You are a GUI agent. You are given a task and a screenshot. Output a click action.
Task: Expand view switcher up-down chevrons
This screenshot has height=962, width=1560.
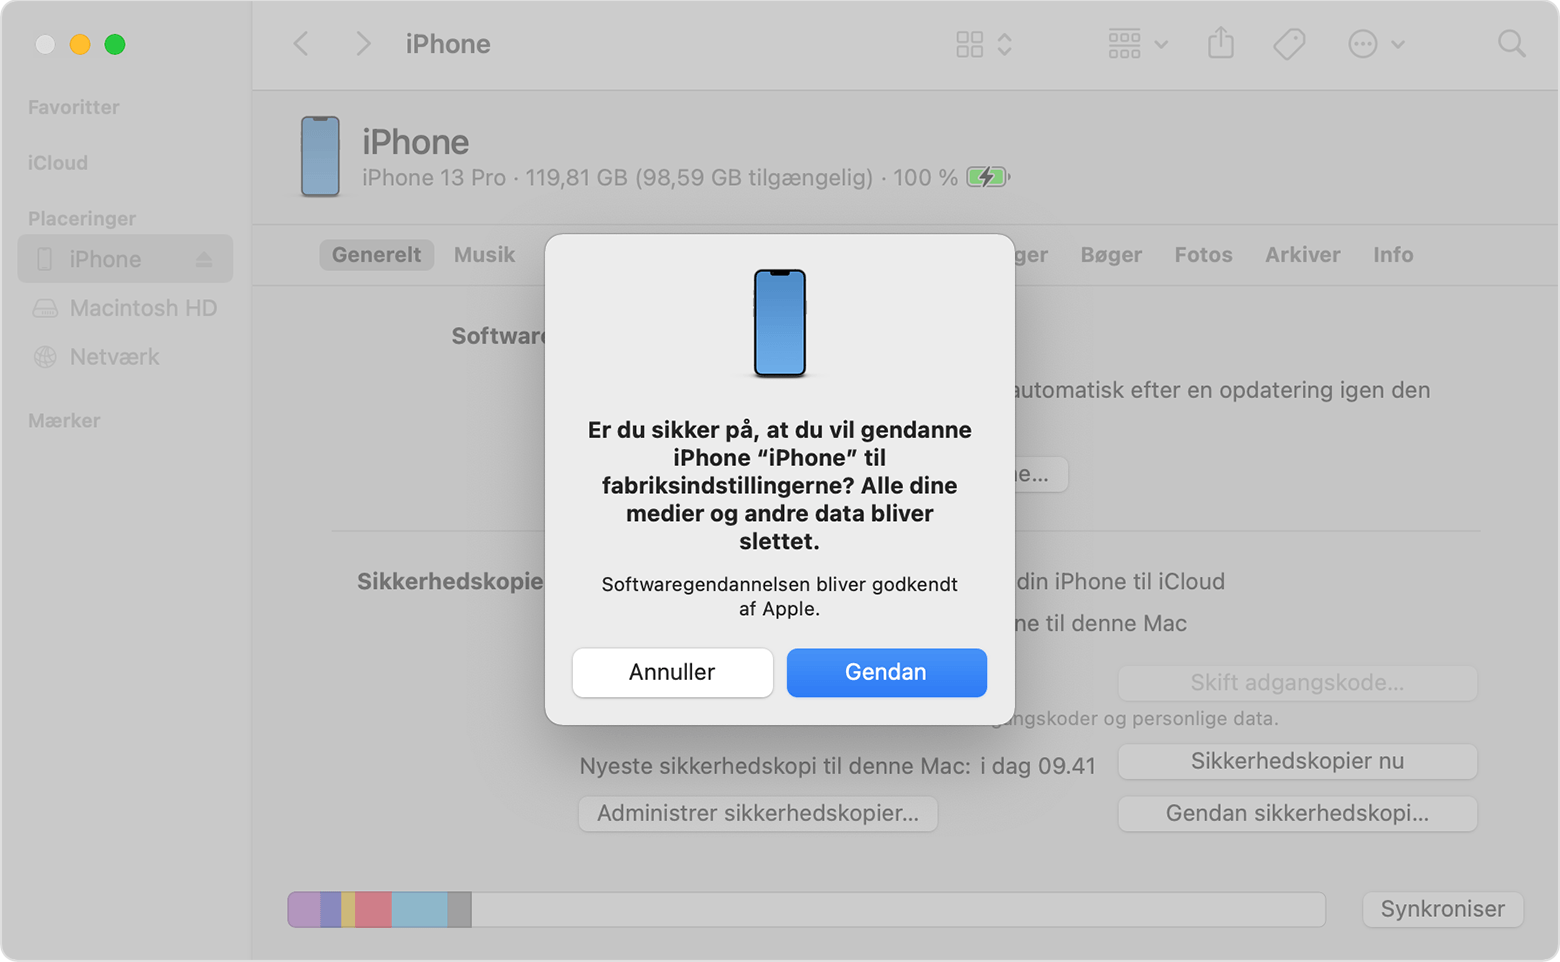[x=1005, y=44]
